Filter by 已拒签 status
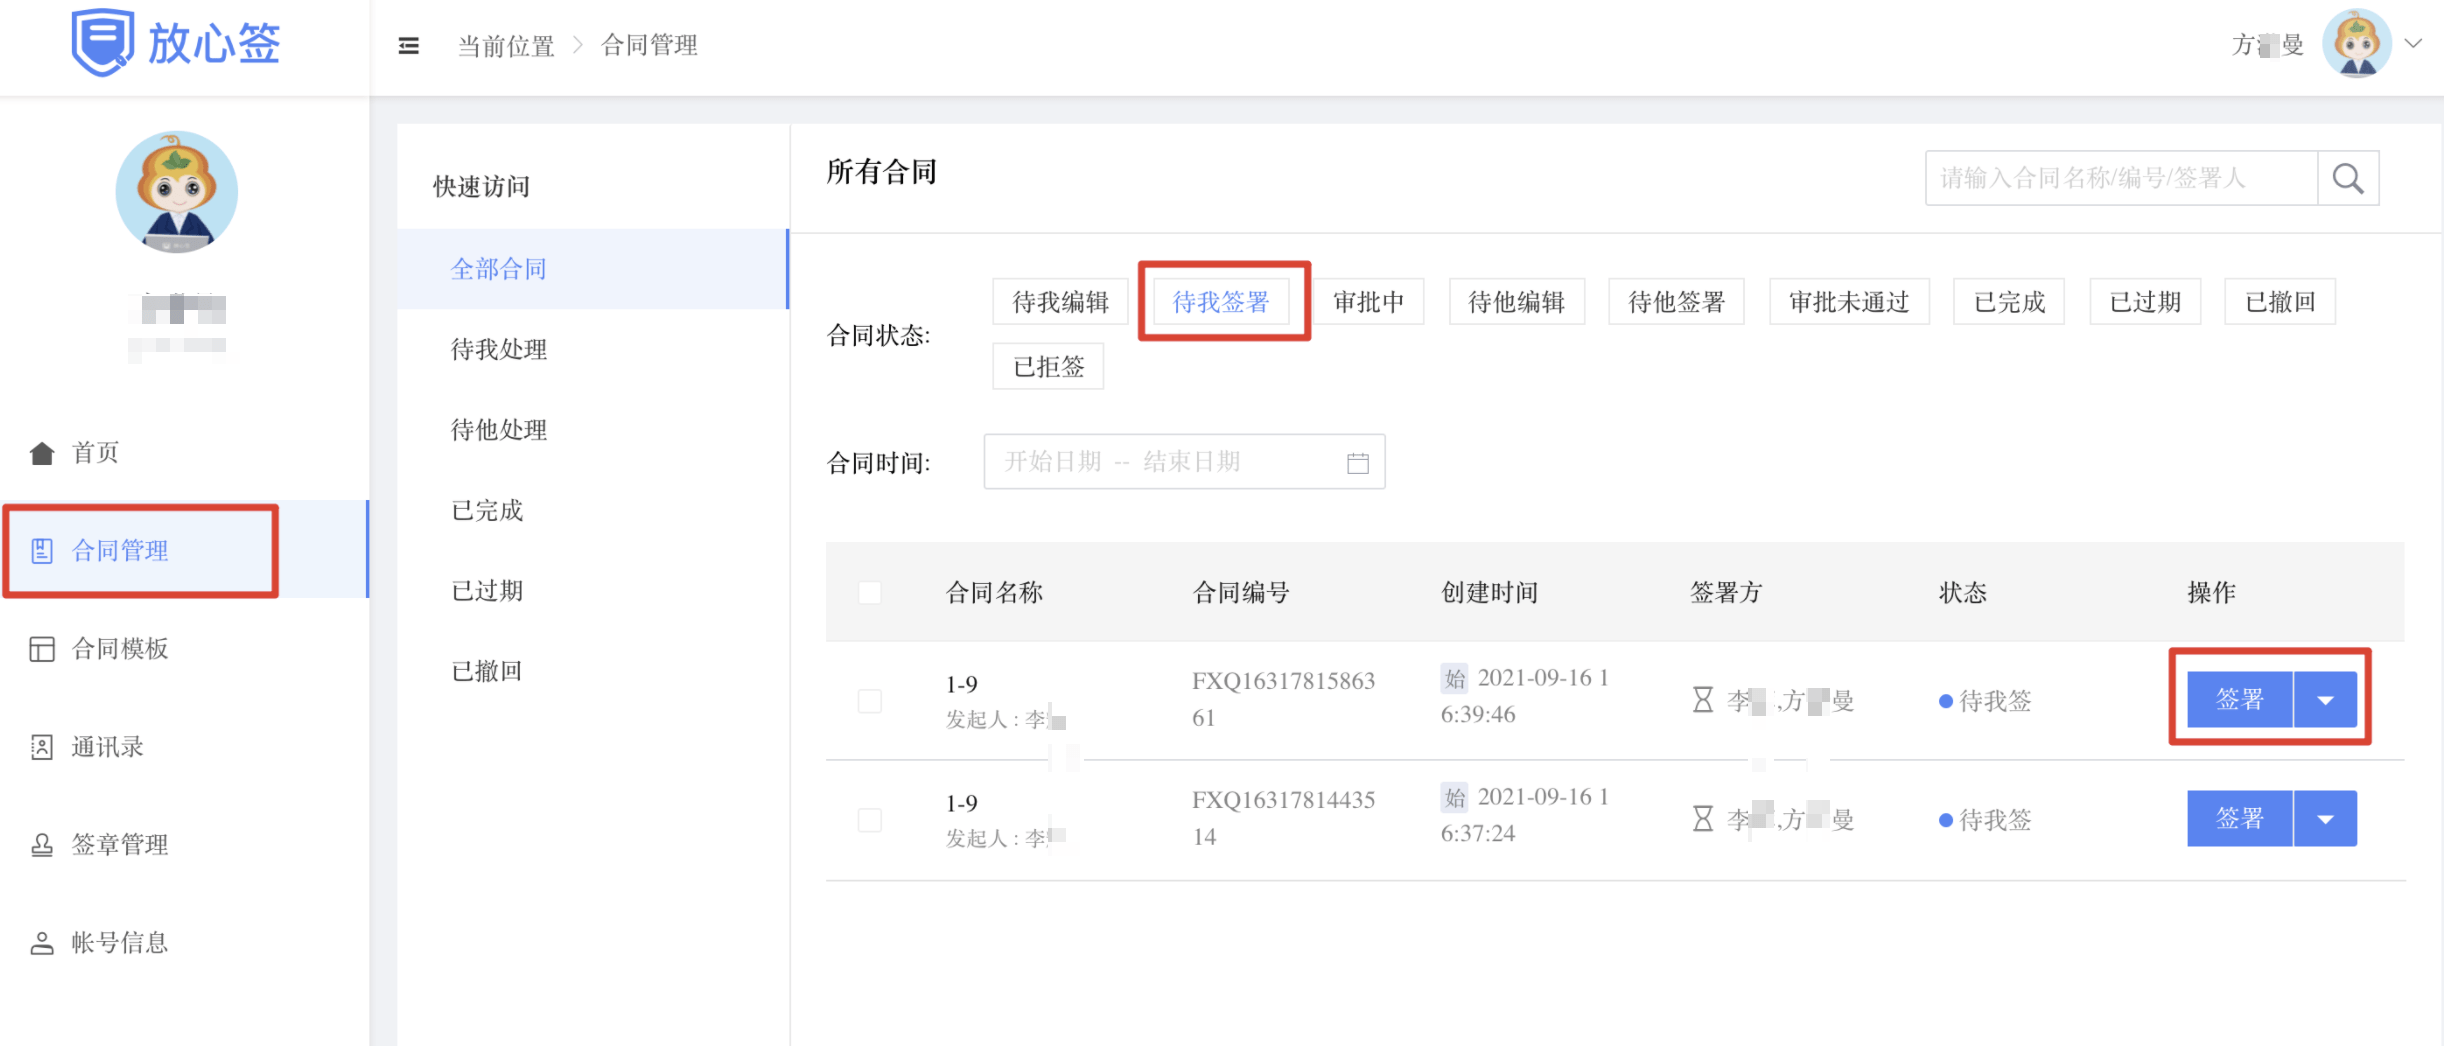2444x1046 pixels. click(1048, 366)
